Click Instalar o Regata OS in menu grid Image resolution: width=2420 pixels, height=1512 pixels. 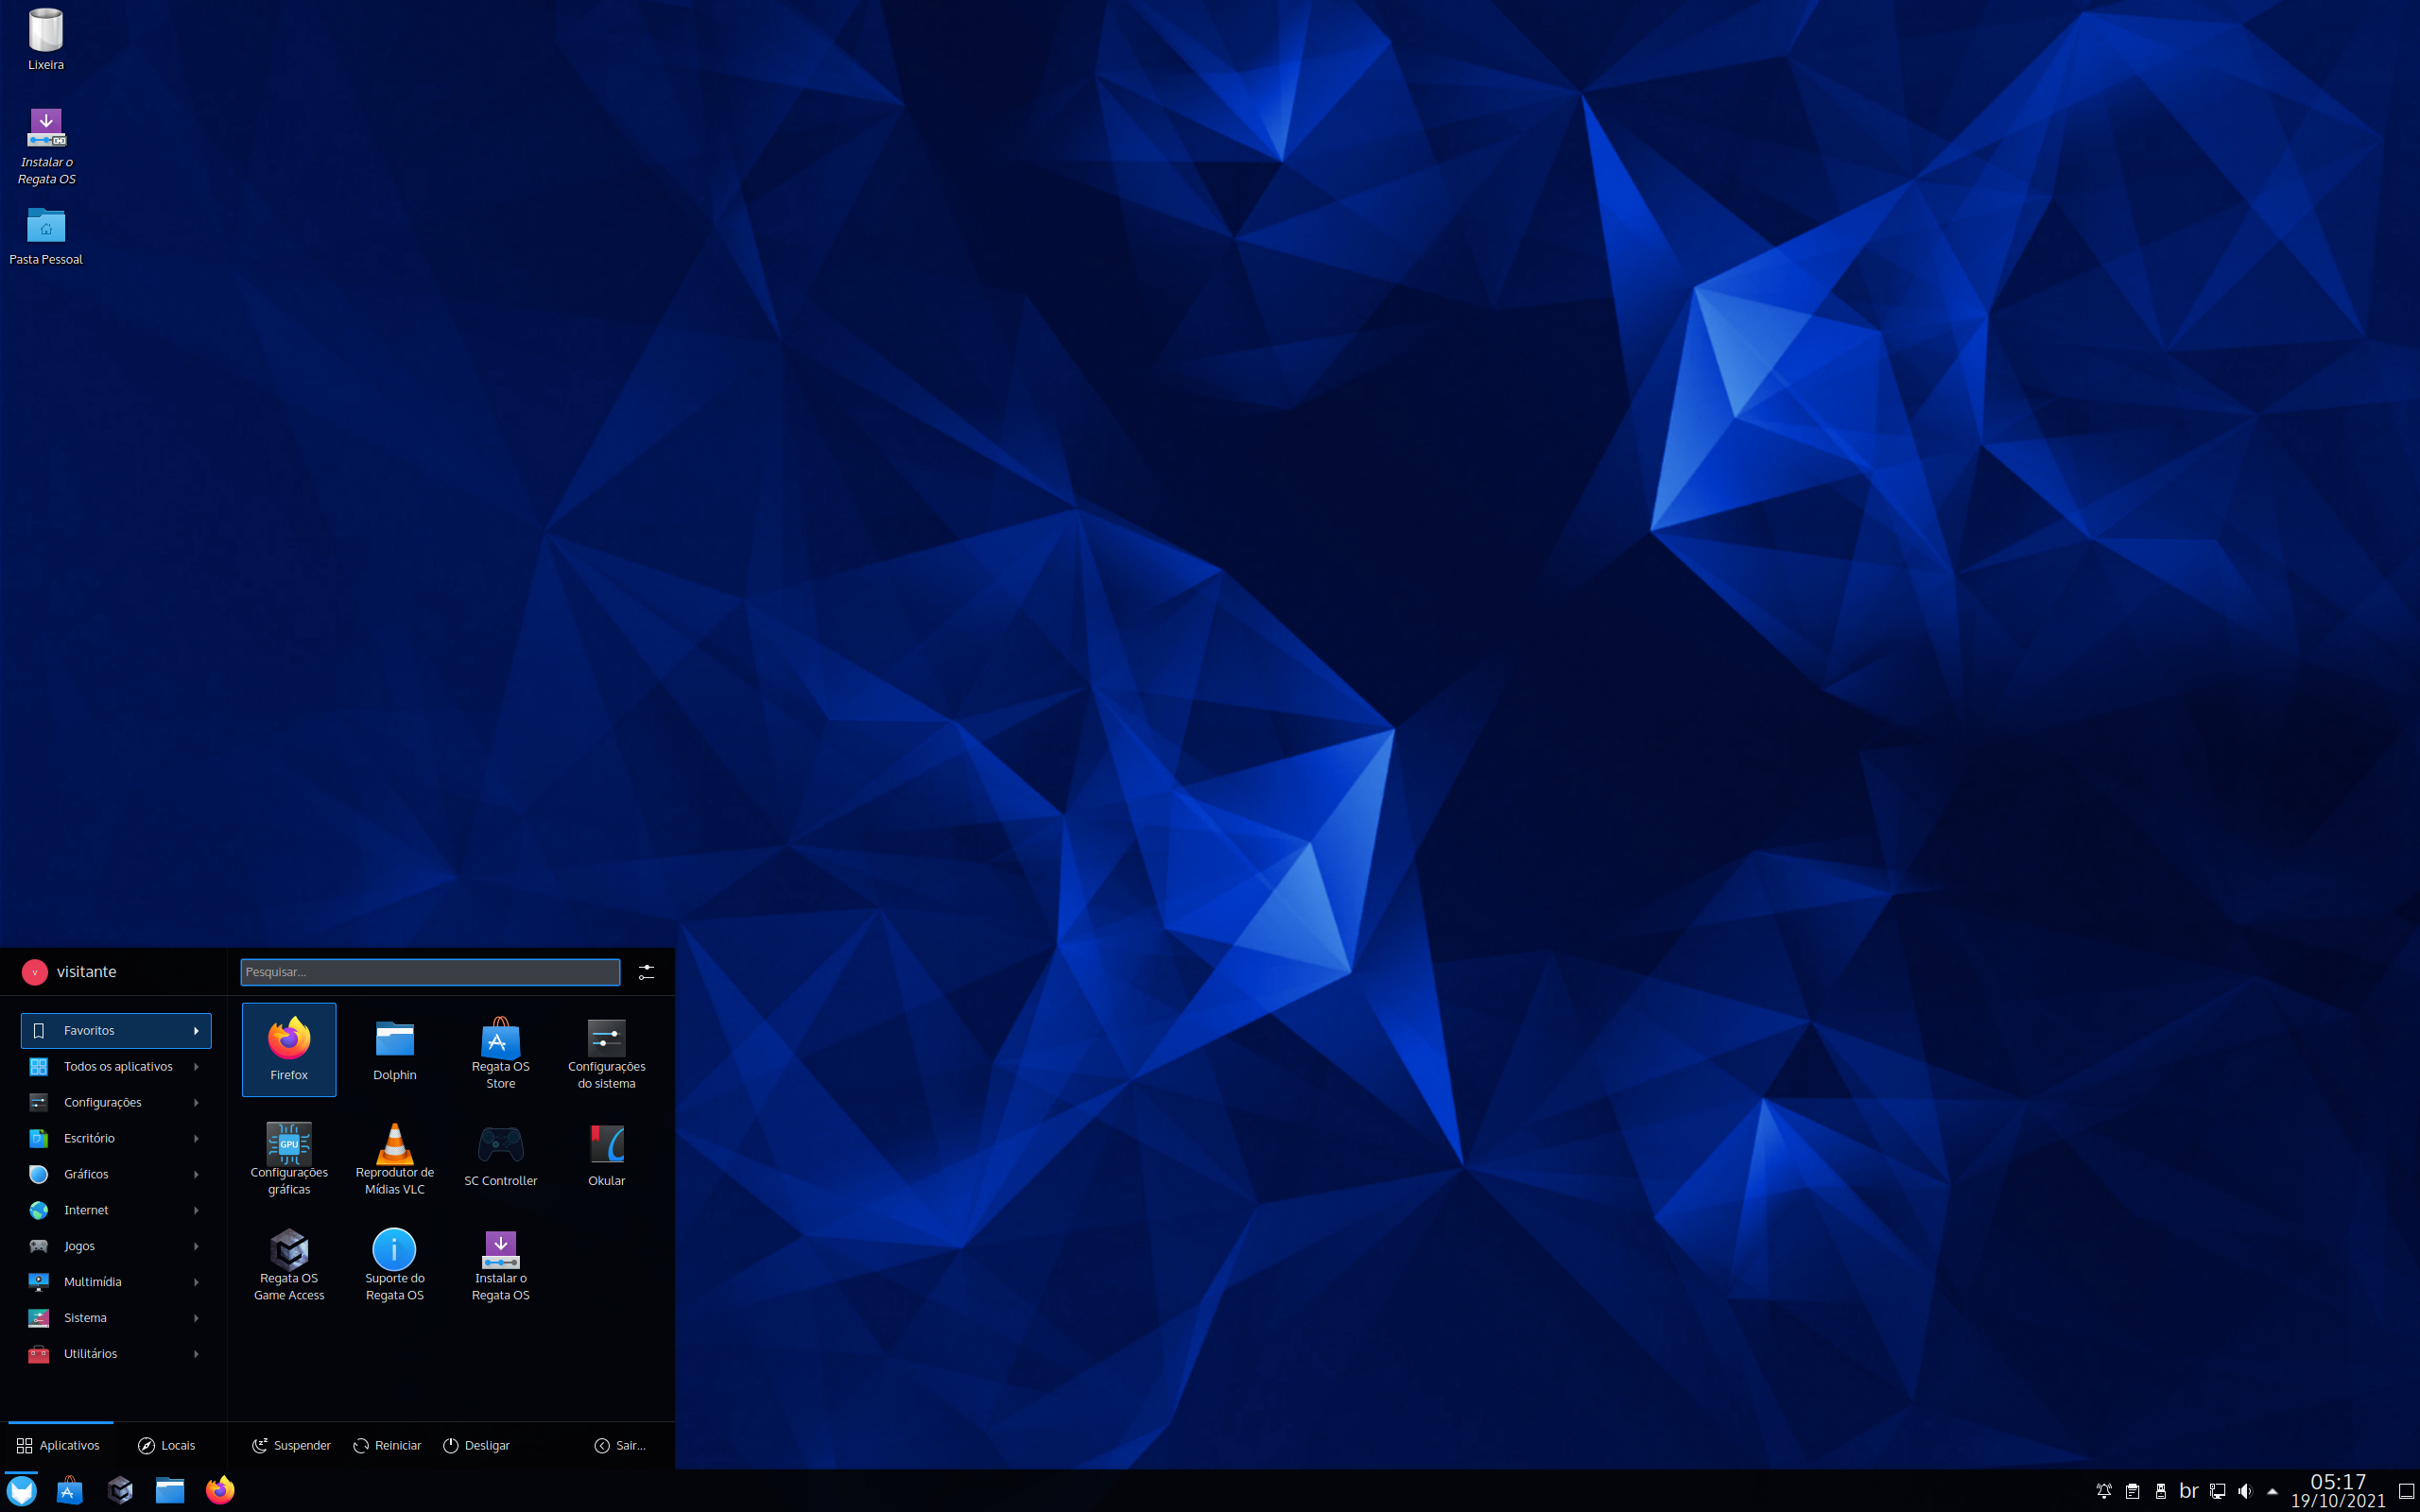tap(501, 1261)
